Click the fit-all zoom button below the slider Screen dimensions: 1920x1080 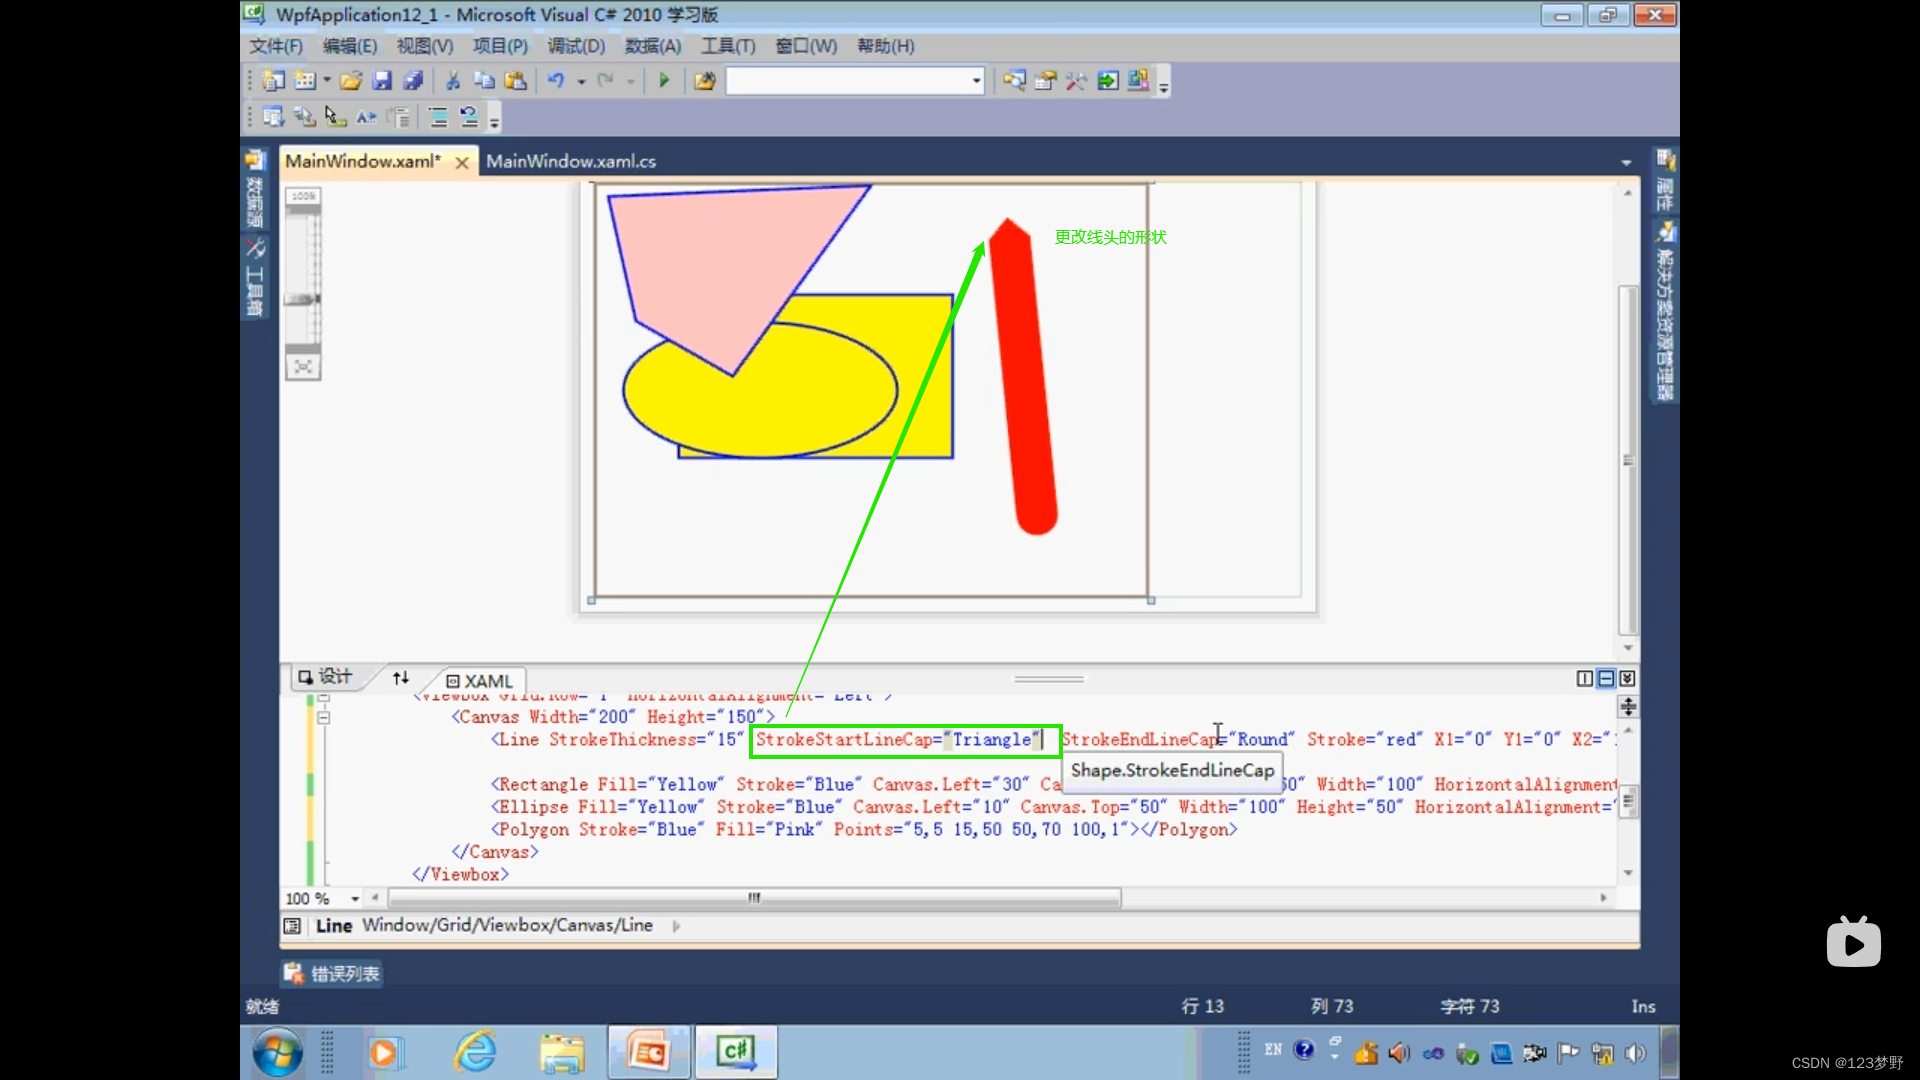click(303, 367)
